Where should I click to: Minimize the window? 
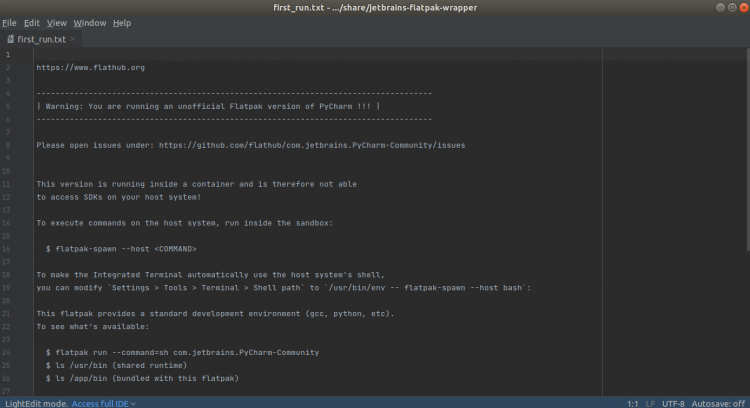(720, 7)
